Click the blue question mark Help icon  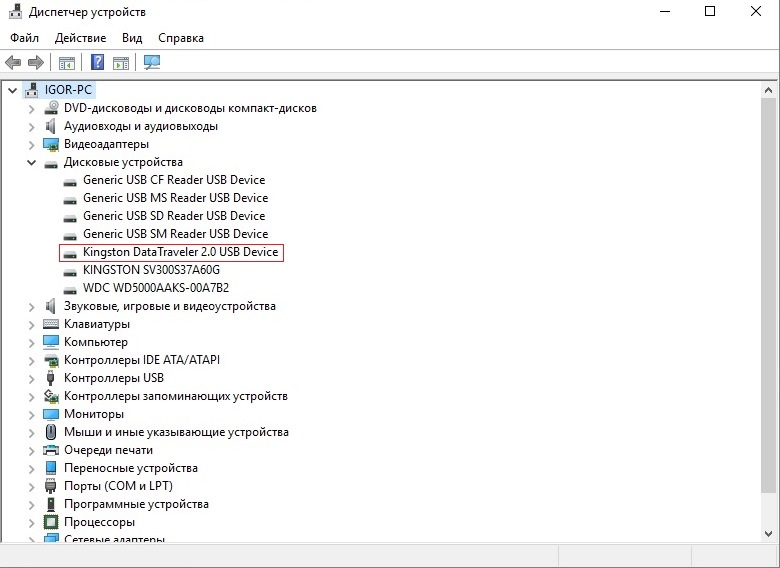click(98, 63)
